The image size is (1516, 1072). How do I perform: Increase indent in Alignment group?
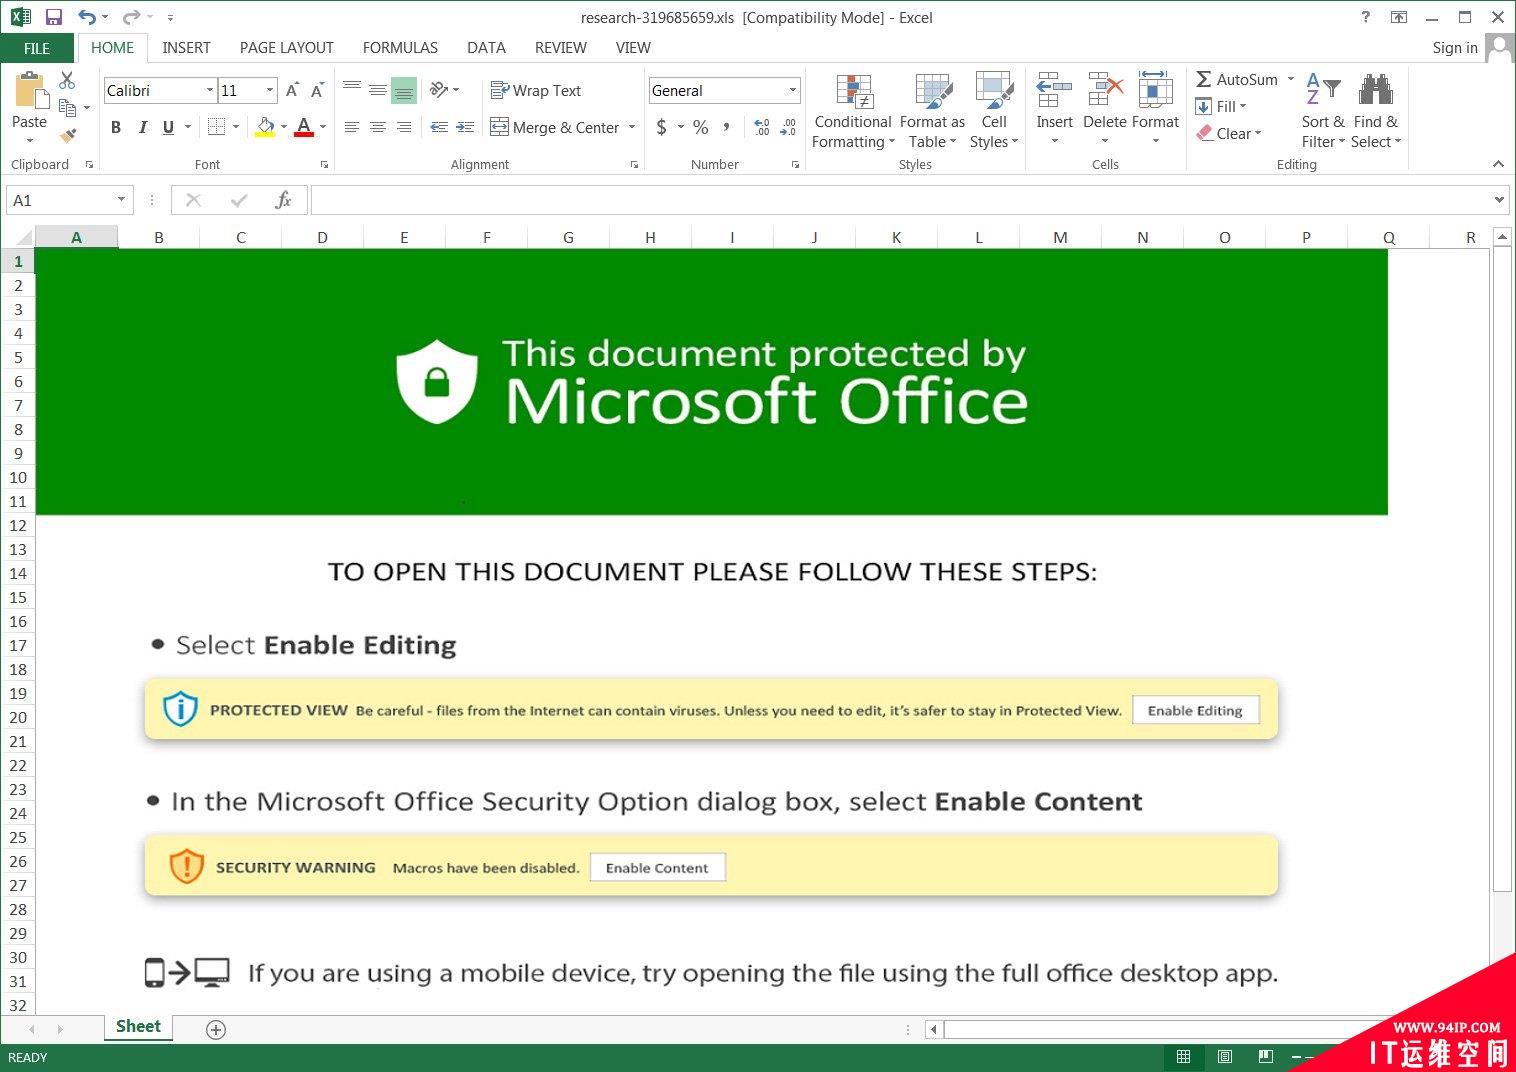(x=465, y=127)
